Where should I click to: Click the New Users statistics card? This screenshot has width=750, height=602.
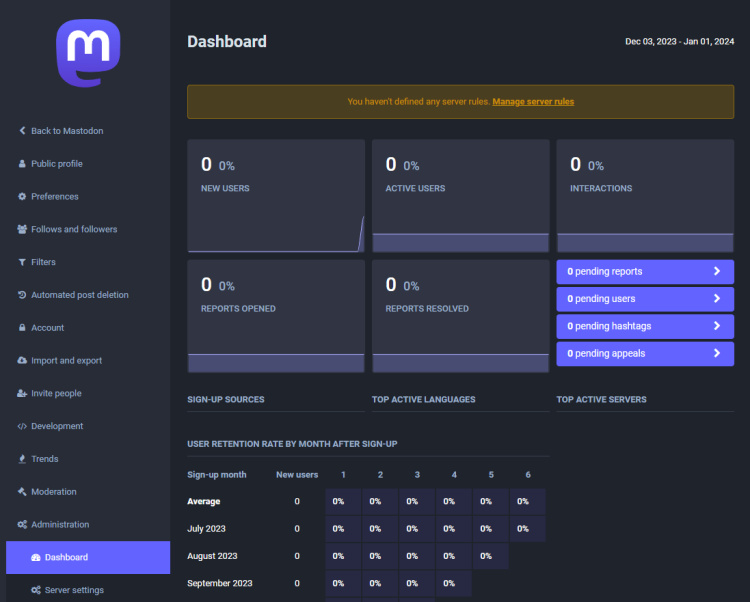click(276, 195)
